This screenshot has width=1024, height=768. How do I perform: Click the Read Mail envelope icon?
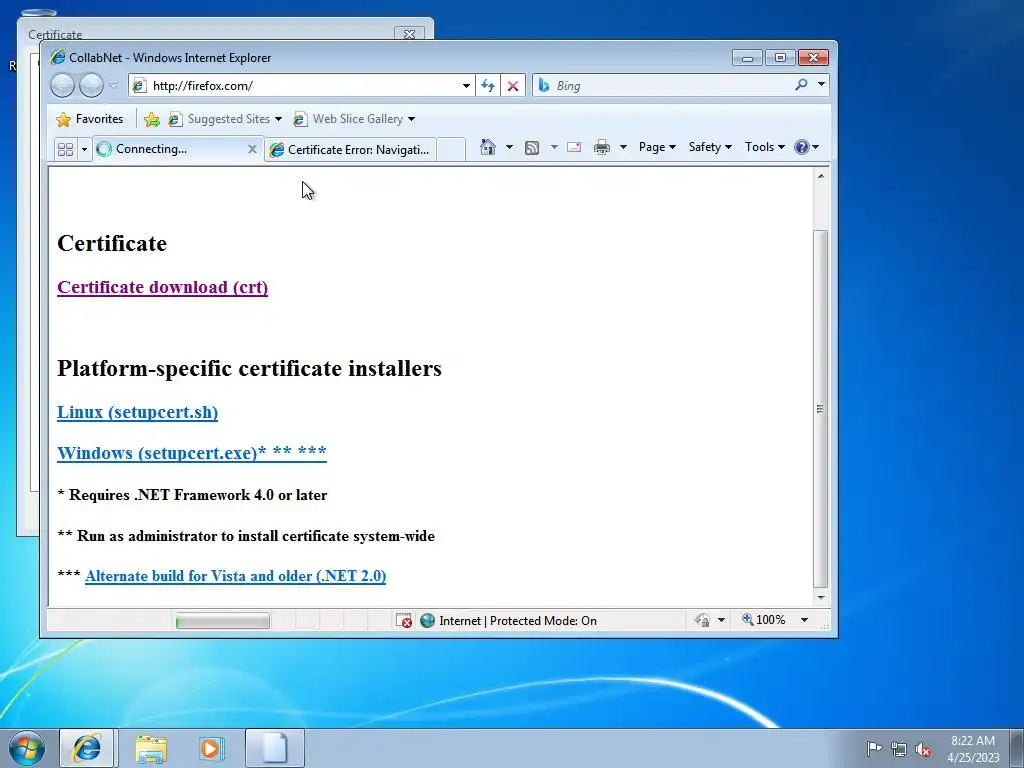pyautogui.click(x=574, y=147)
